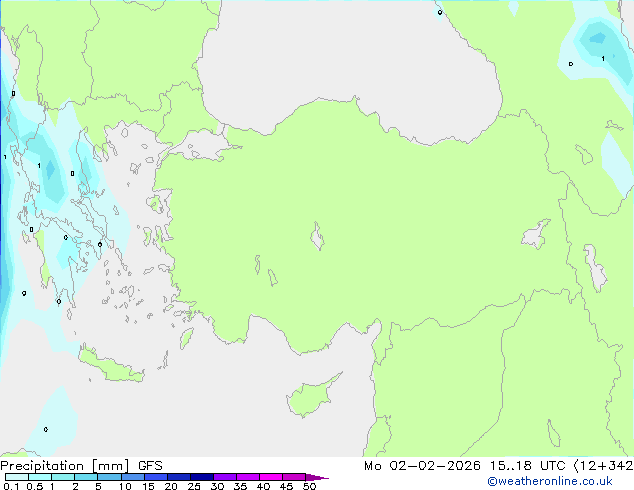
Task: Click the island of Cyprus on map
Action: [309, 398]
